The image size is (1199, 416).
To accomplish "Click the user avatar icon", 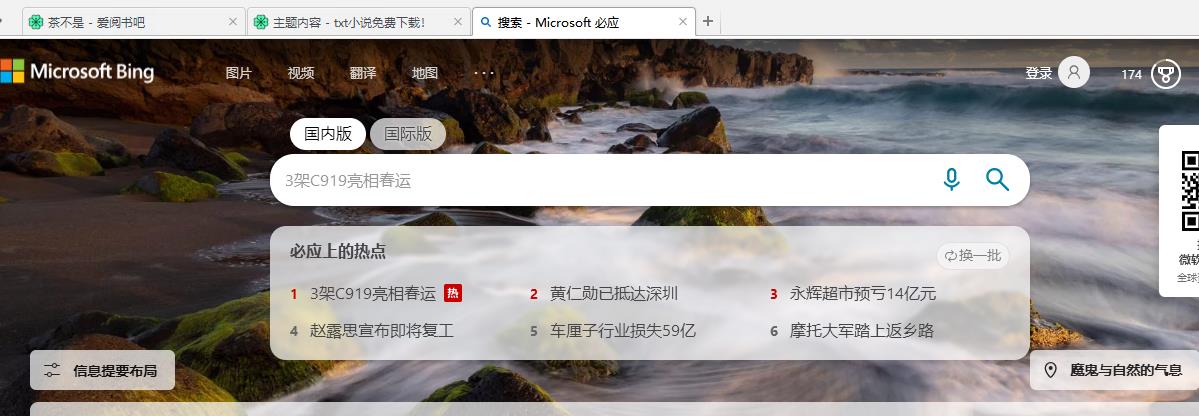I will [x=1074, y=73].
